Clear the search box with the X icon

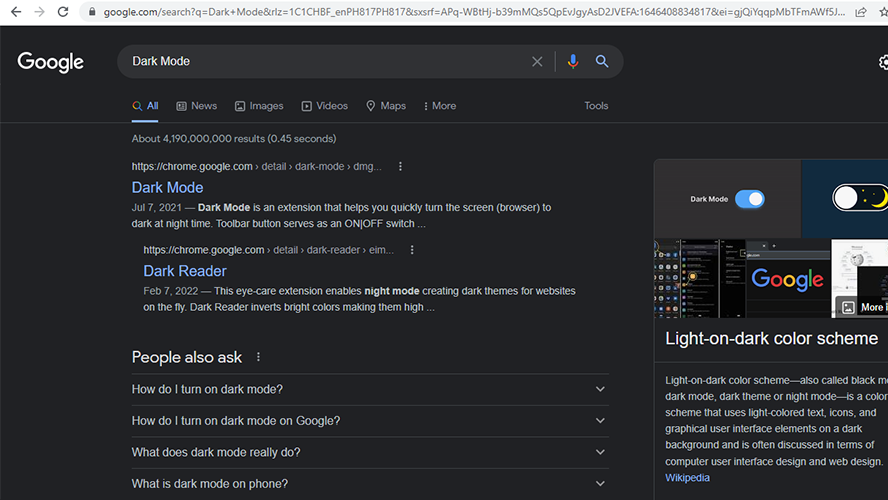537,61
